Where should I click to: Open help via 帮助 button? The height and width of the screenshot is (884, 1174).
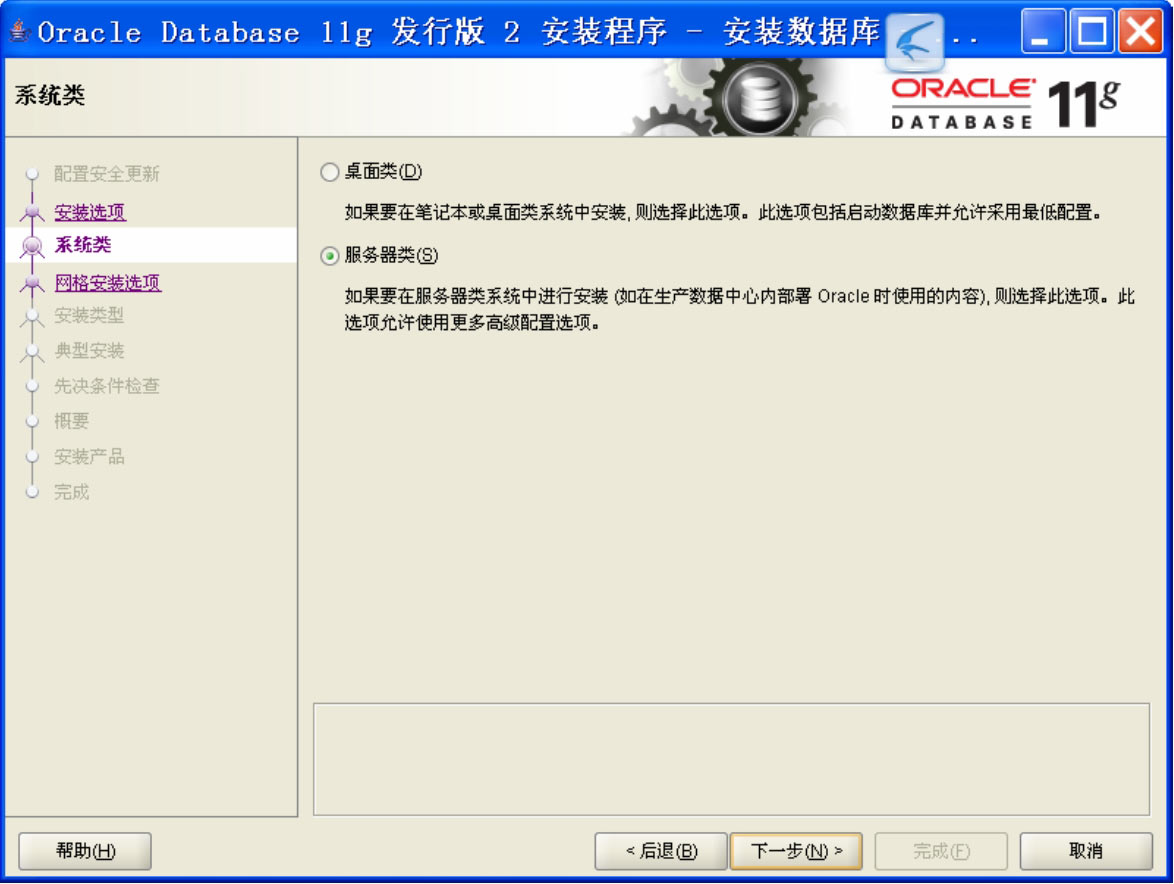tap(85, 851)
